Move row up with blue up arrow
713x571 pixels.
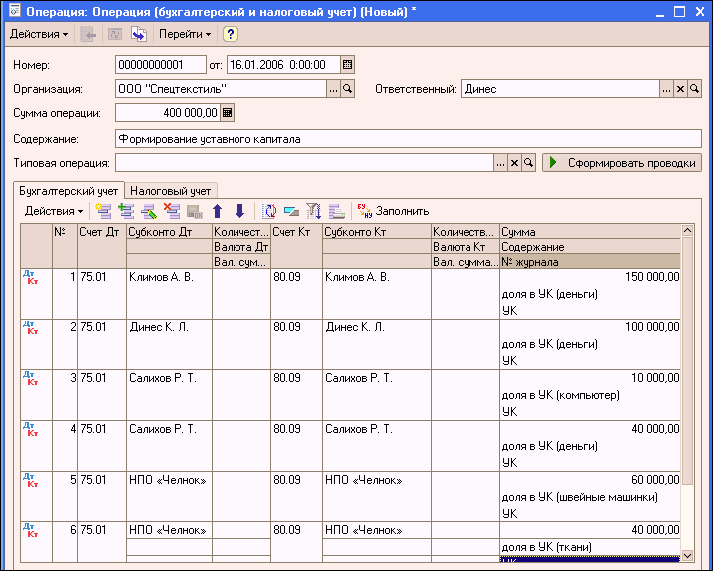click(217, 211)
